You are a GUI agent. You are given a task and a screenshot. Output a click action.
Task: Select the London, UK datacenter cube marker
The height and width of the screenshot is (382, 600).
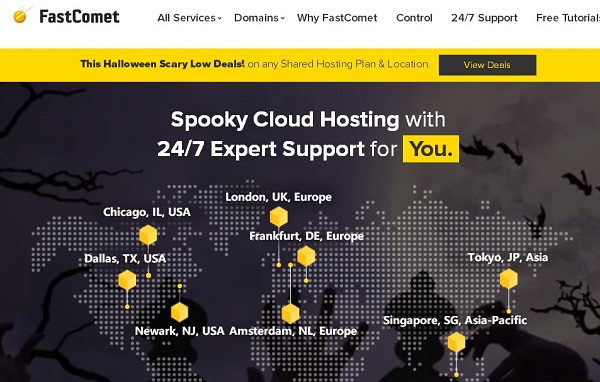[279, 217]
